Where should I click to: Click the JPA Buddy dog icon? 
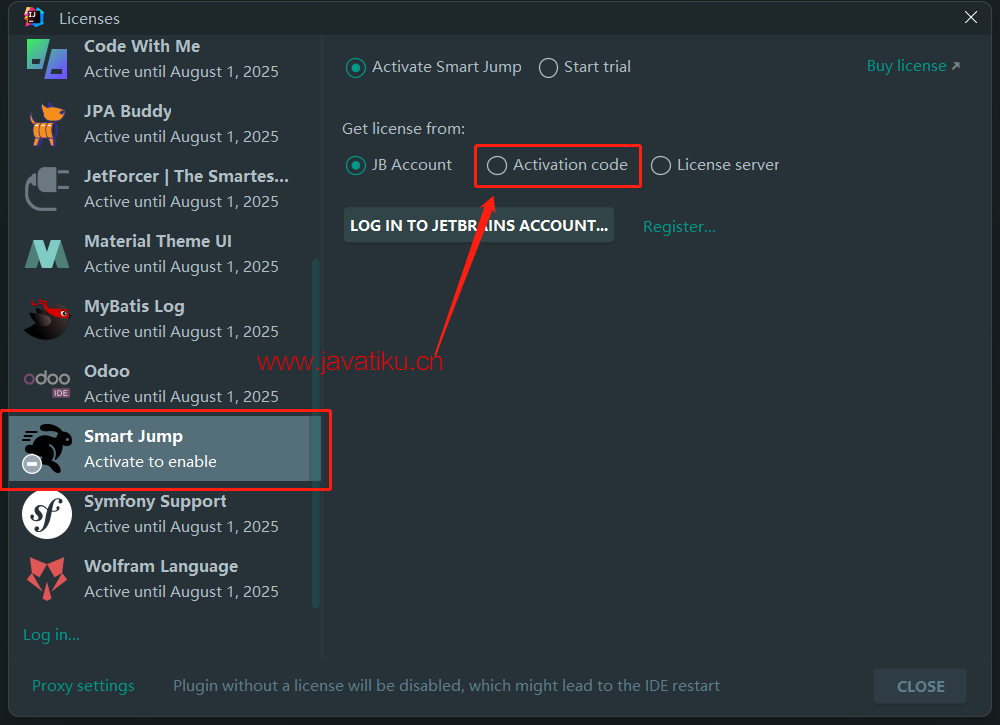[47, 124]
